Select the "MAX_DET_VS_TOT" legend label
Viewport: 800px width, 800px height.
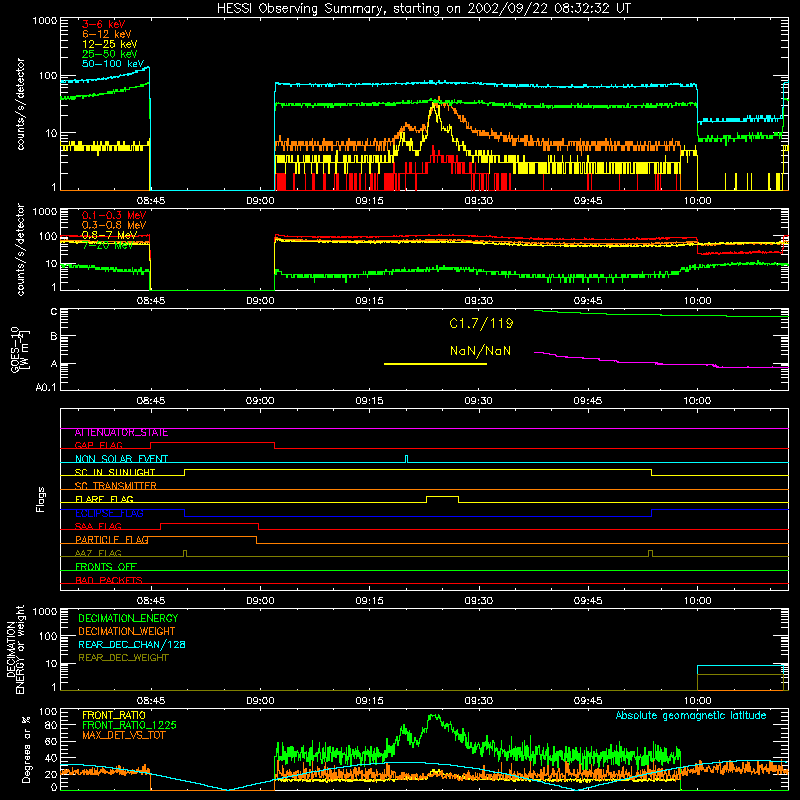pos(122,735)
